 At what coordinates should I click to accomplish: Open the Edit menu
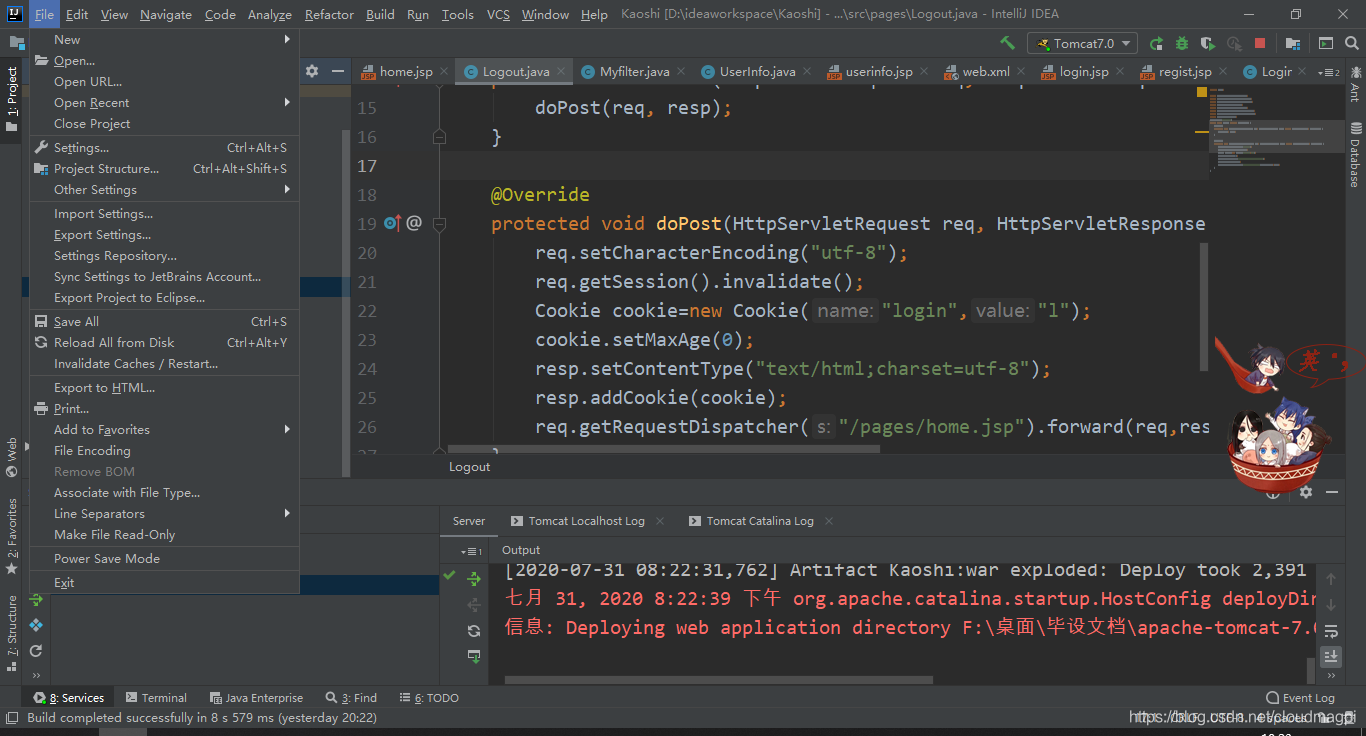[x=77, y=14]
